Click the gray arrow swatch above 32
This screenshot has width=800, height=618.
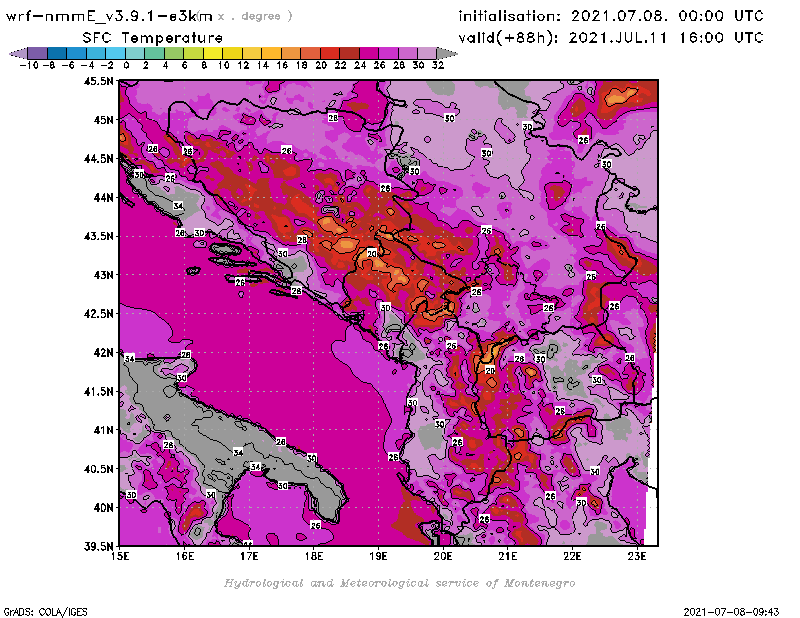[x=446, y=53]
